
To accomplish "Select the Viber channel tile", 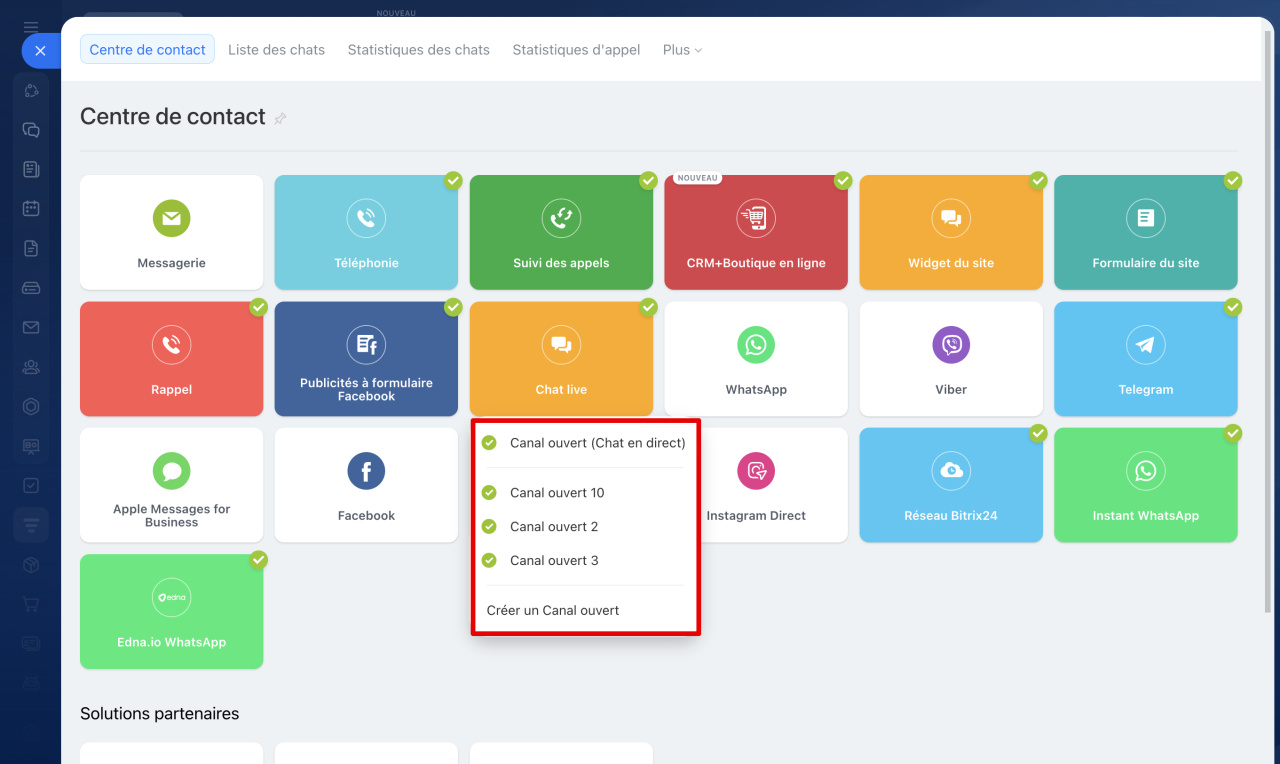I will pyautogui.click(x=951, y=359).
